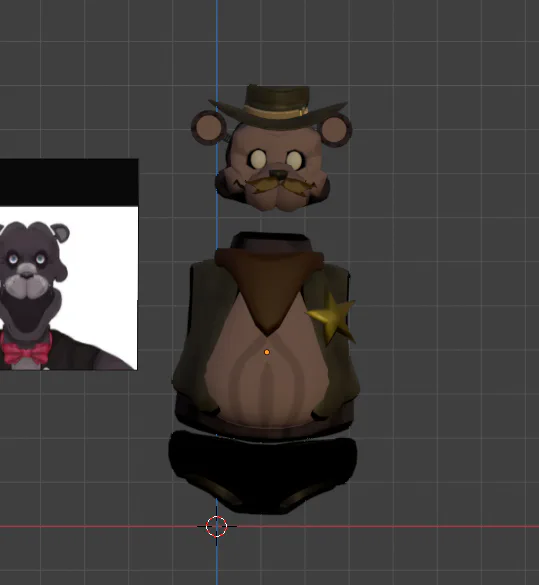Image resolution: width=539 pixels, height=585 pixels.
Task: Select the bear reference image with bow tie
Action: (69, 265)
